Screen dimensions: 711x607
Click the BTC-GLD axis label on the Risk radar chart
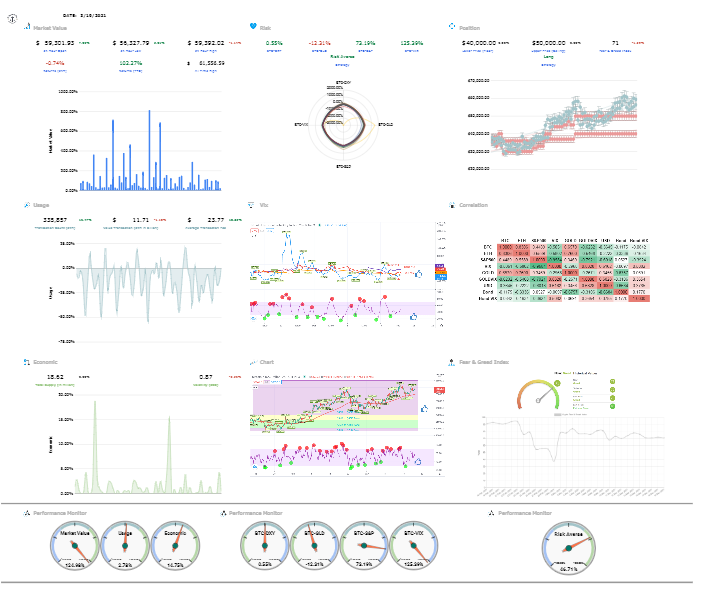(x=386, y=124)
